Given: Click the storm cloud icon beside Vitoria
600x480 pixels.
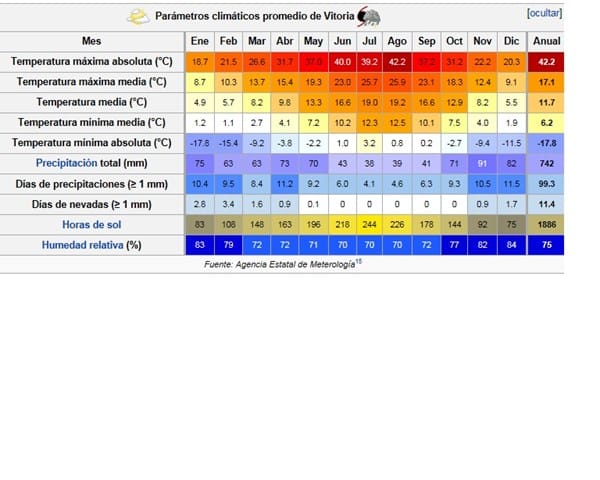Looking at the screenshot, I should (x=369, y=17).
